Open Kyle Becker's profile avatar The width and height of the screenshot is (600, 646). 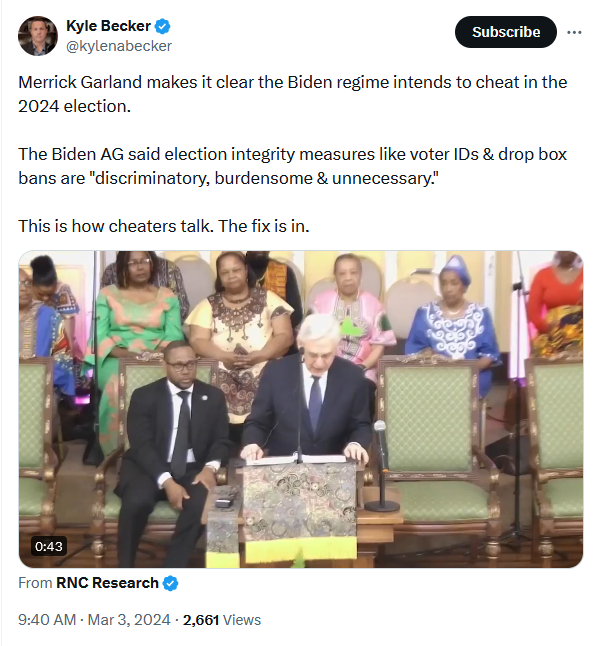[x=38, y=36]
